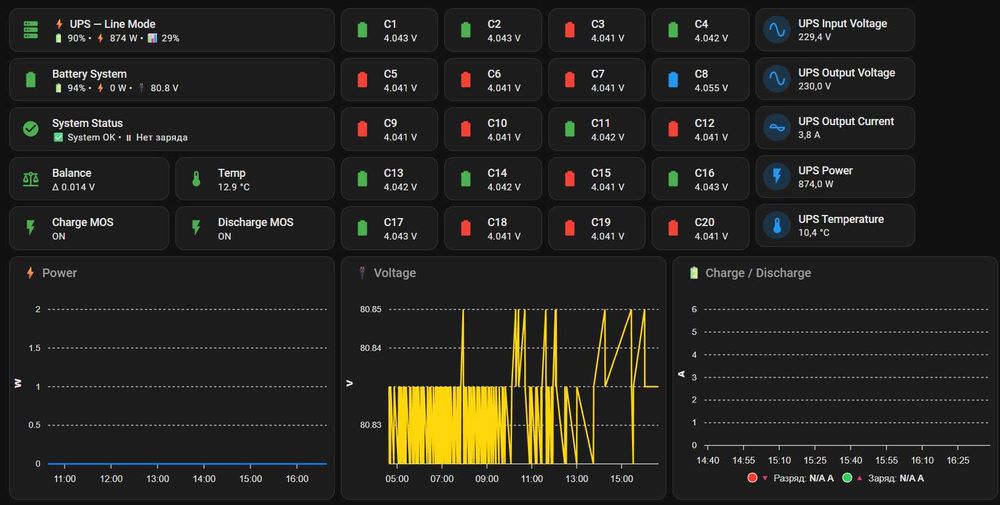Open the C1 cell voltage tile
The image size is (1000, 505).
[389, 30]
